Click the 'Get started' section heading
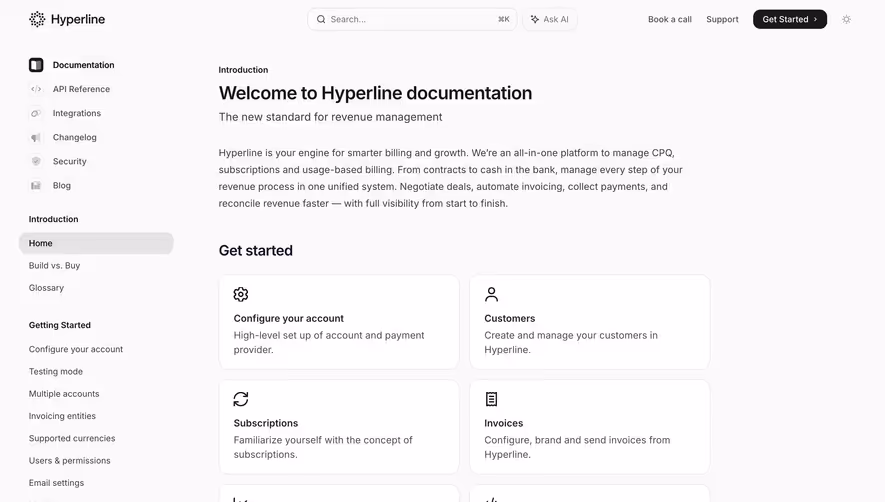 [x=256, y=251]
